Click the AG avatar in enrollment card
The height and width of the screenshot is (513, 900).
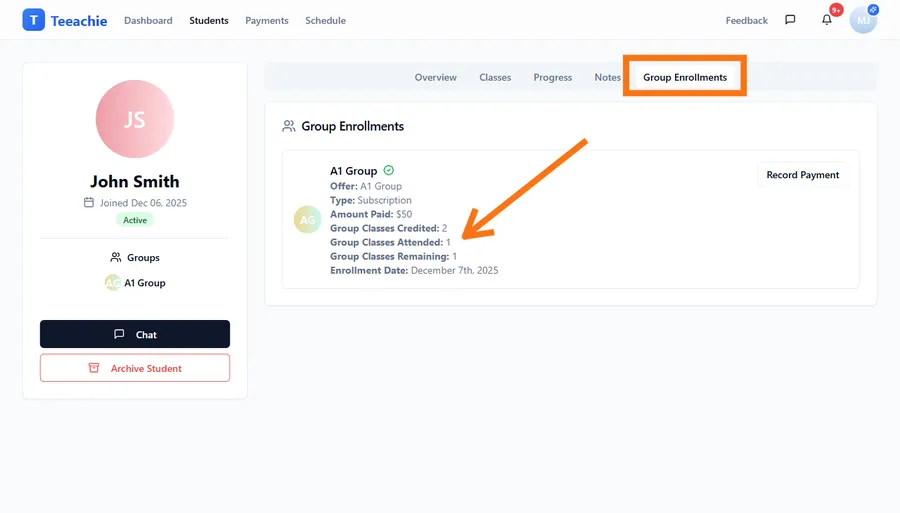307,219
